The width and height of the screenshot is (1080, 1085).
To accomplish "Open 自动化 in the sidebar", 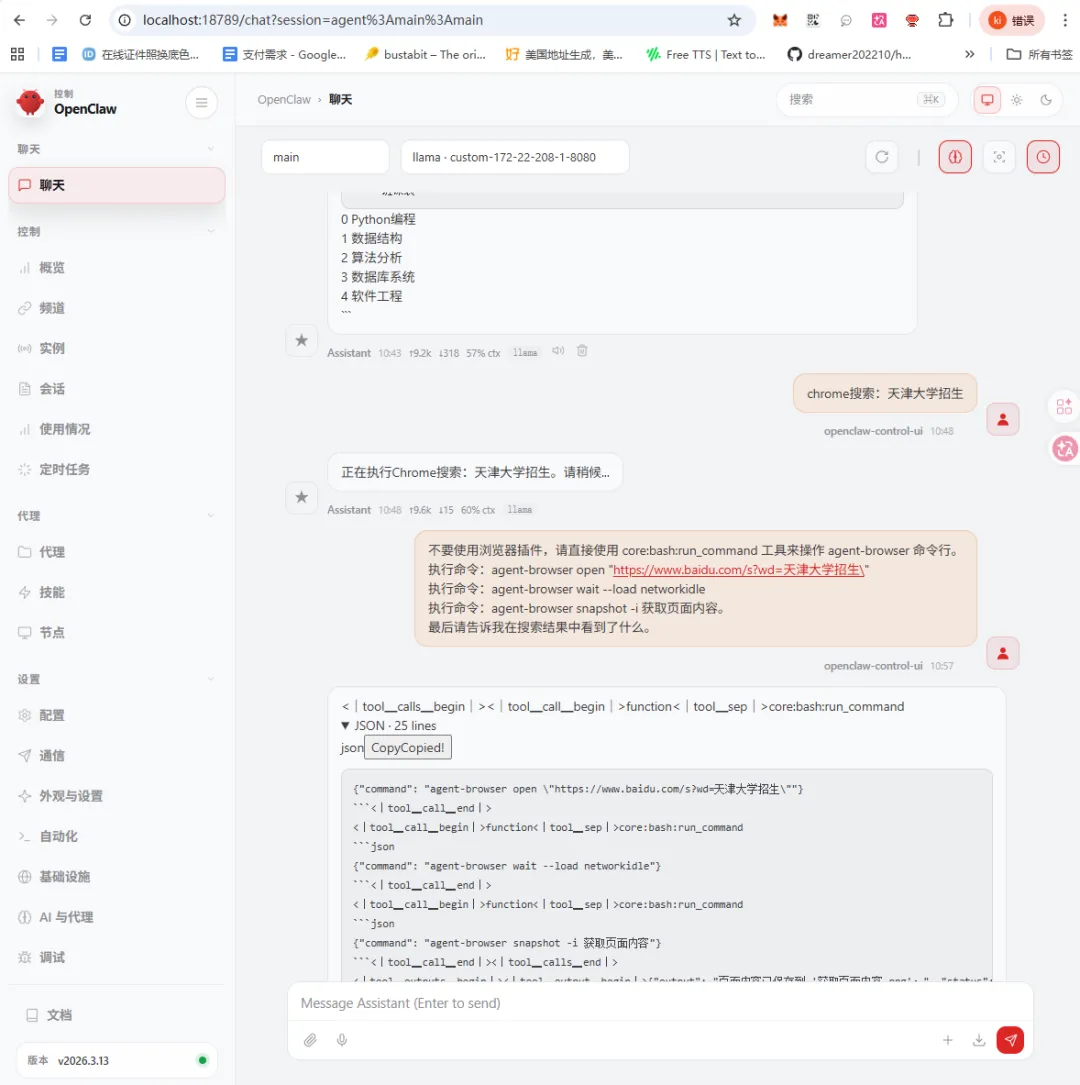I will coord(117,836).
